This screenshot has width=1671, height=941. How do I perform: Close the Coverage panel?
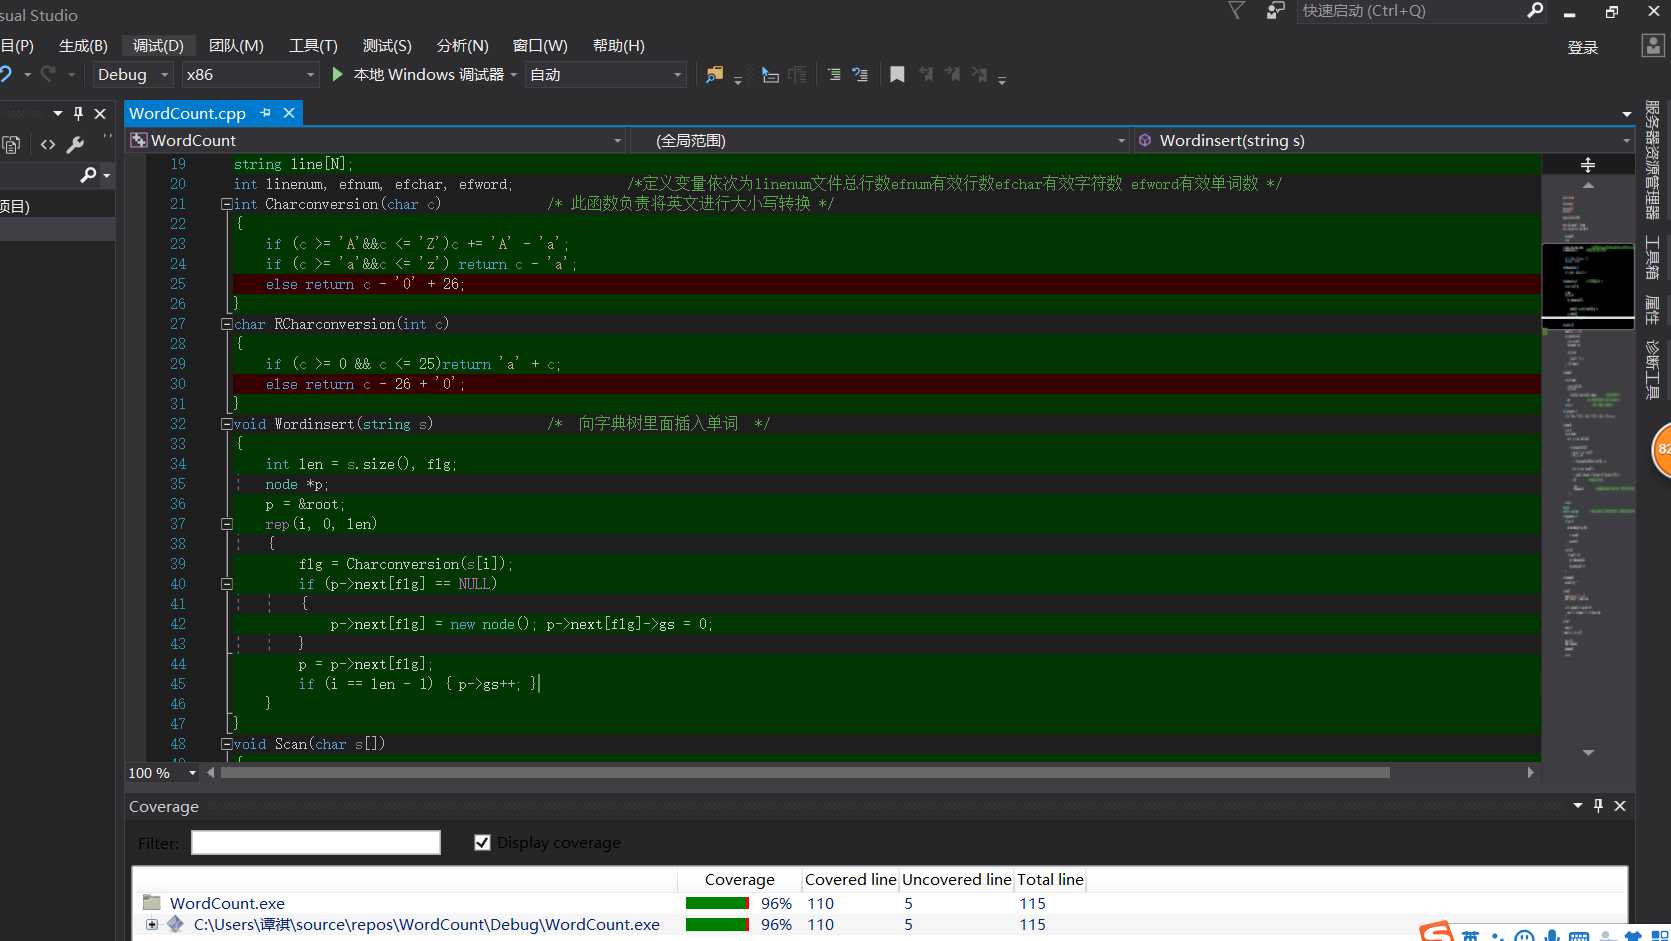click(x=1620, y=806)
